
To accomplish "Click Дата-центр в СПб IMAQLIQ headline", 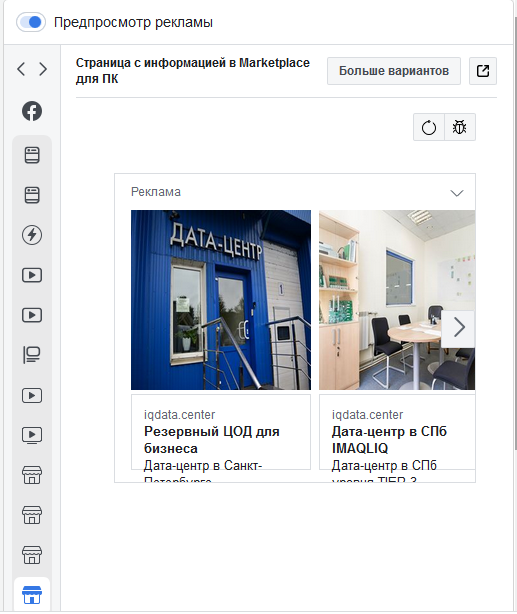I will (389, 440).
